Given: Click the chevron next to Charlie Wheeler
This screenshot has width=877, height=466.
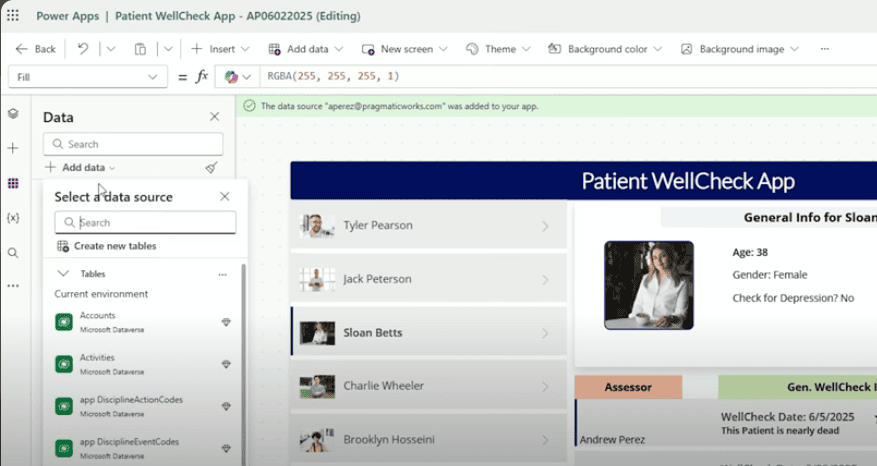Looking at the screenshot, I should coord(545,387).
